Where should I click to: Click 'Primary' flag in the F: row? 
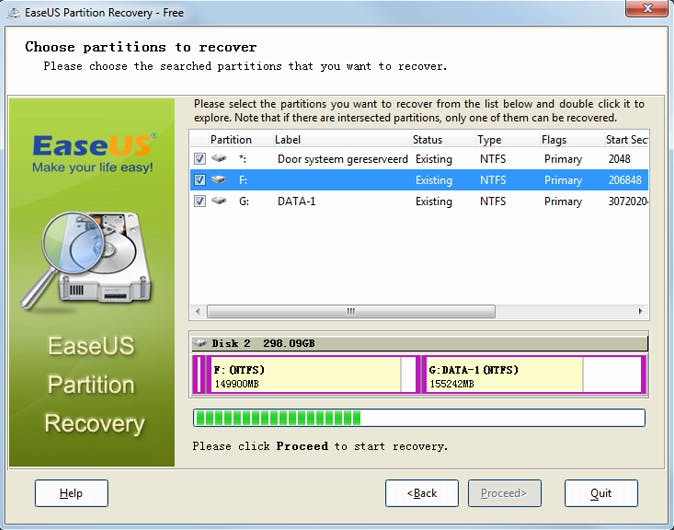click(x=563, y=181)
